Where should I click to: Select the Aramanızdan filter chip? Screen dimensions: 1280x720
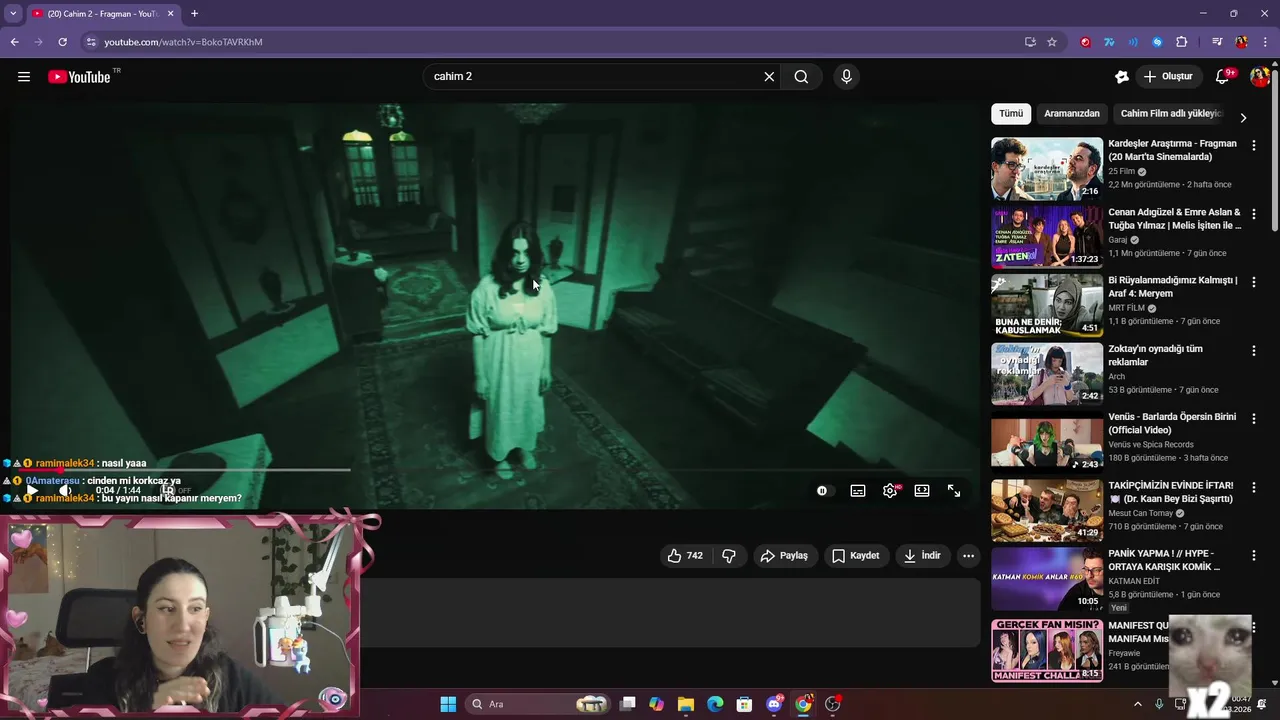(x=1072, y=114)
